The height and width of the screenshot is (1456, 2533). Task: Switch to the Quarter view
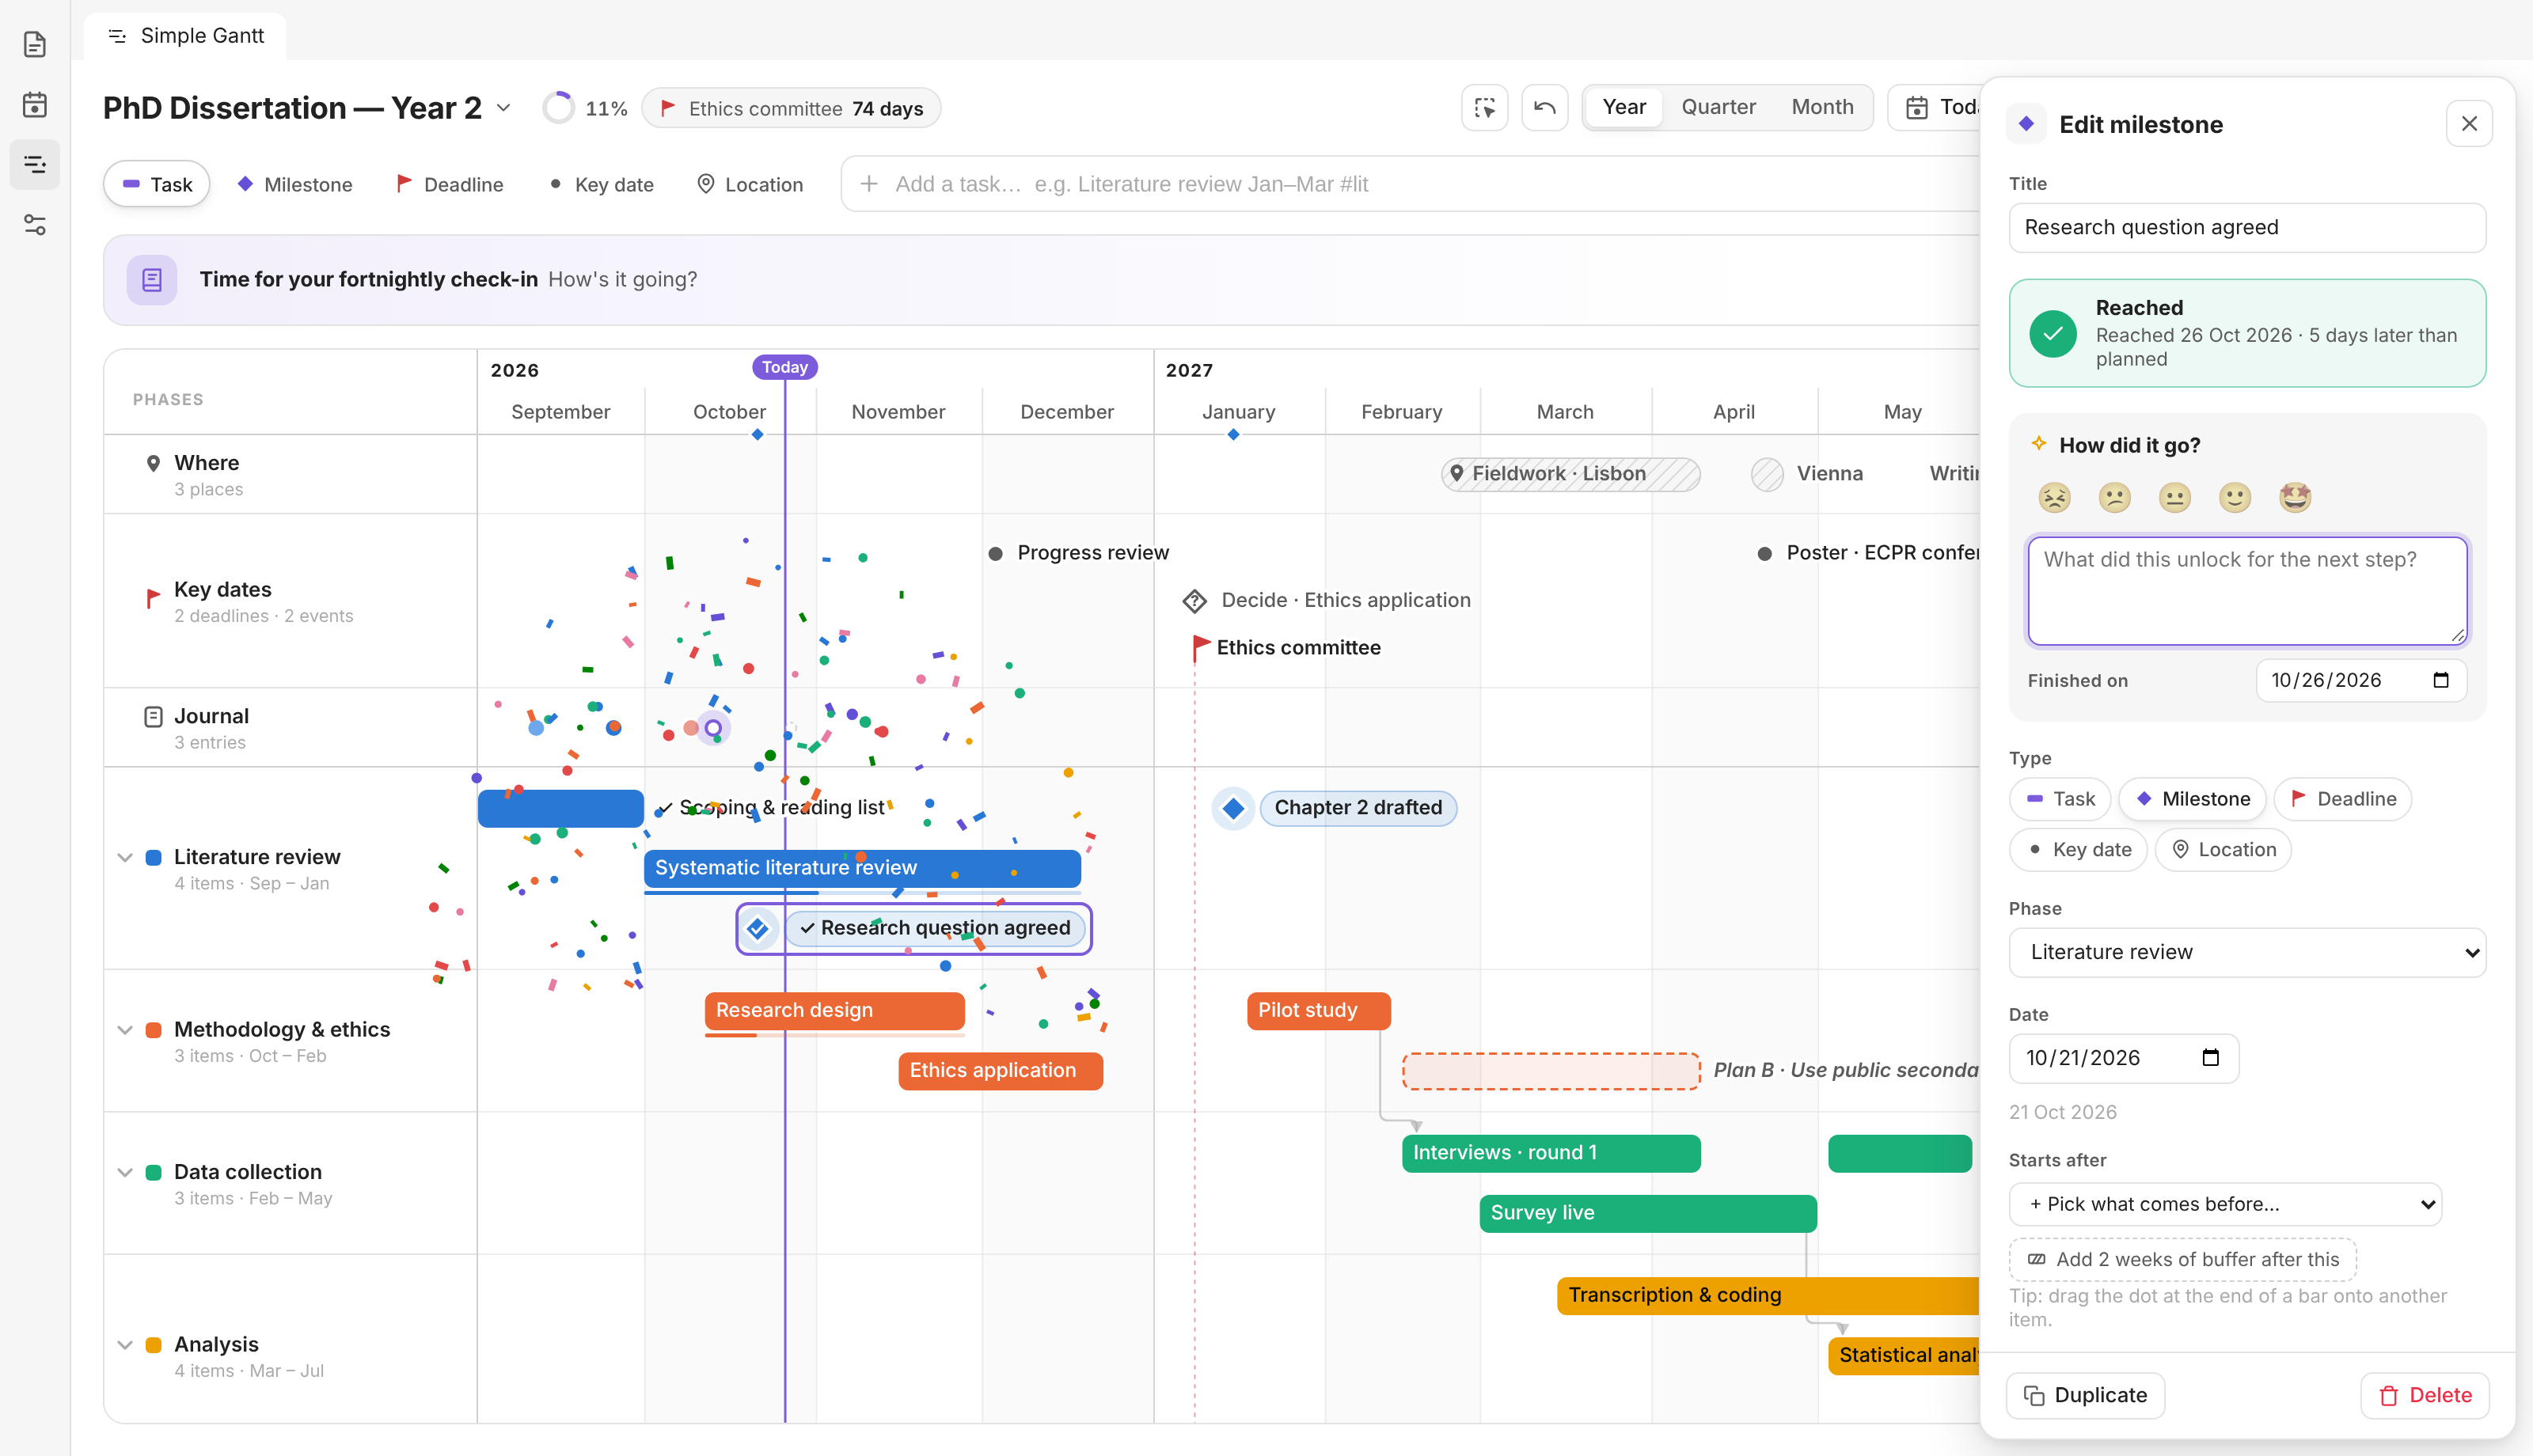(x=1718, y=107)
